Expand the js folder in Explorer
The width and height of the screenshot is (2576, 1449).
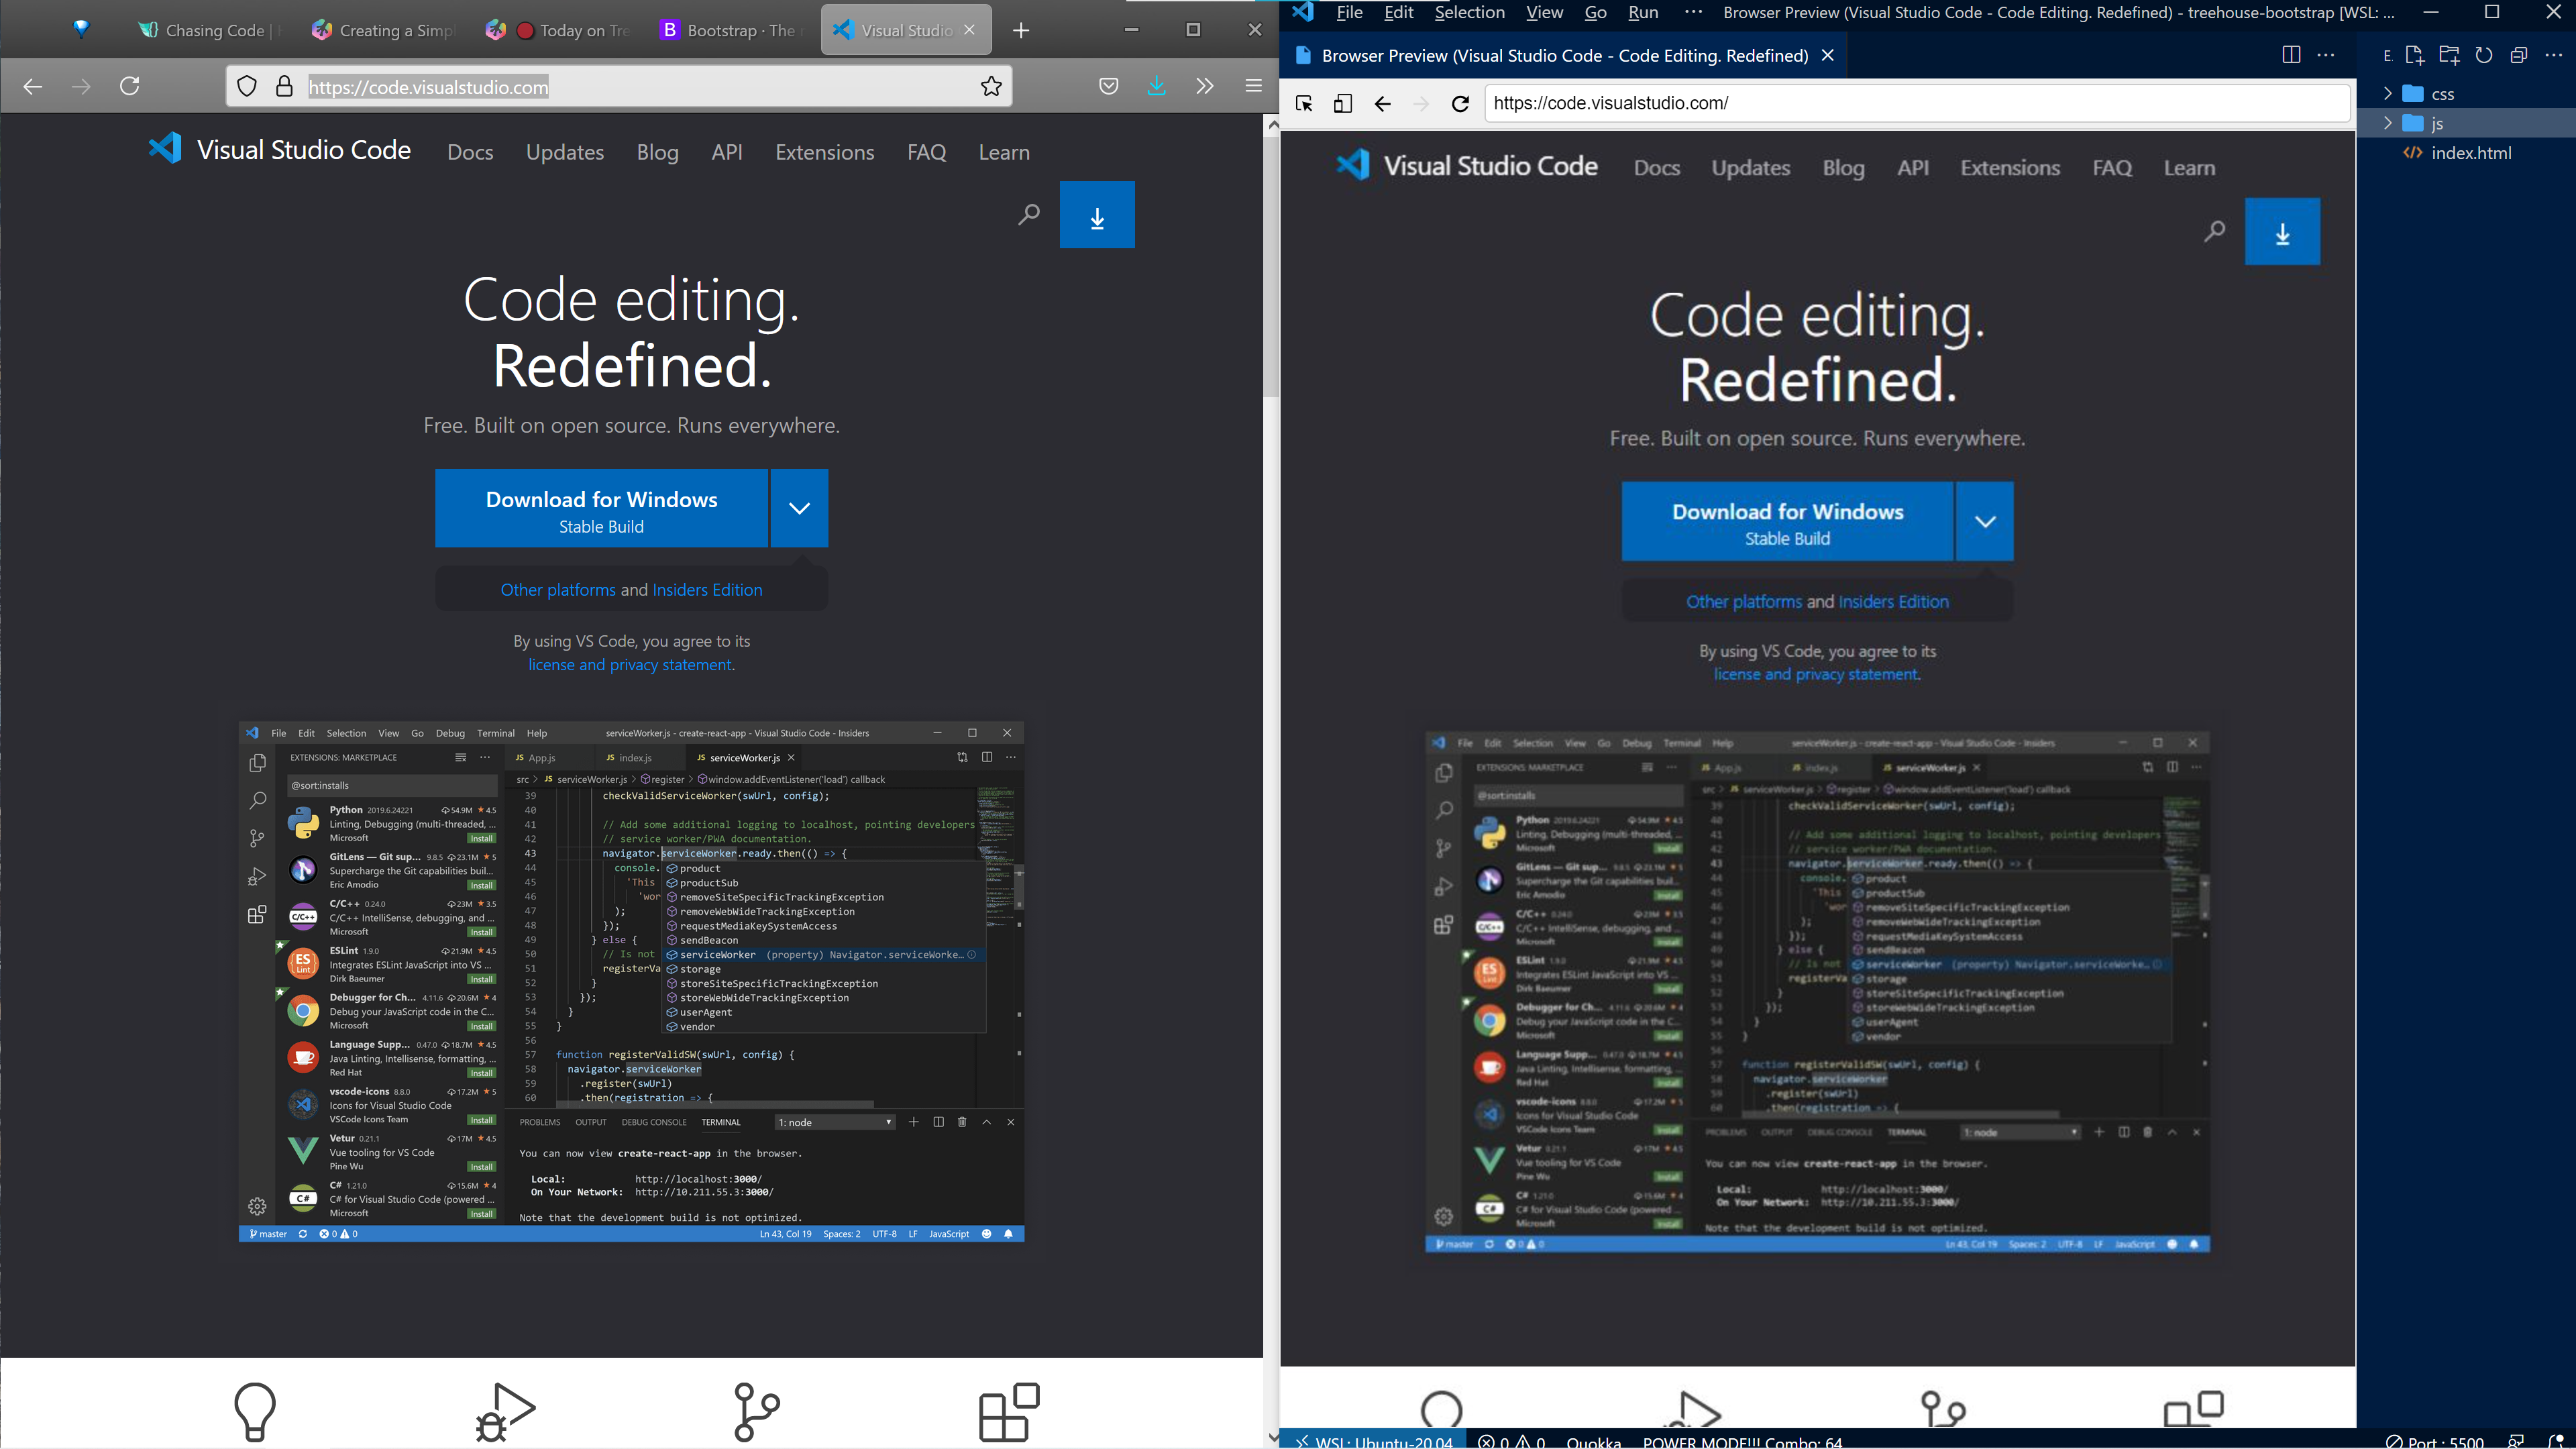[2388, 123]
